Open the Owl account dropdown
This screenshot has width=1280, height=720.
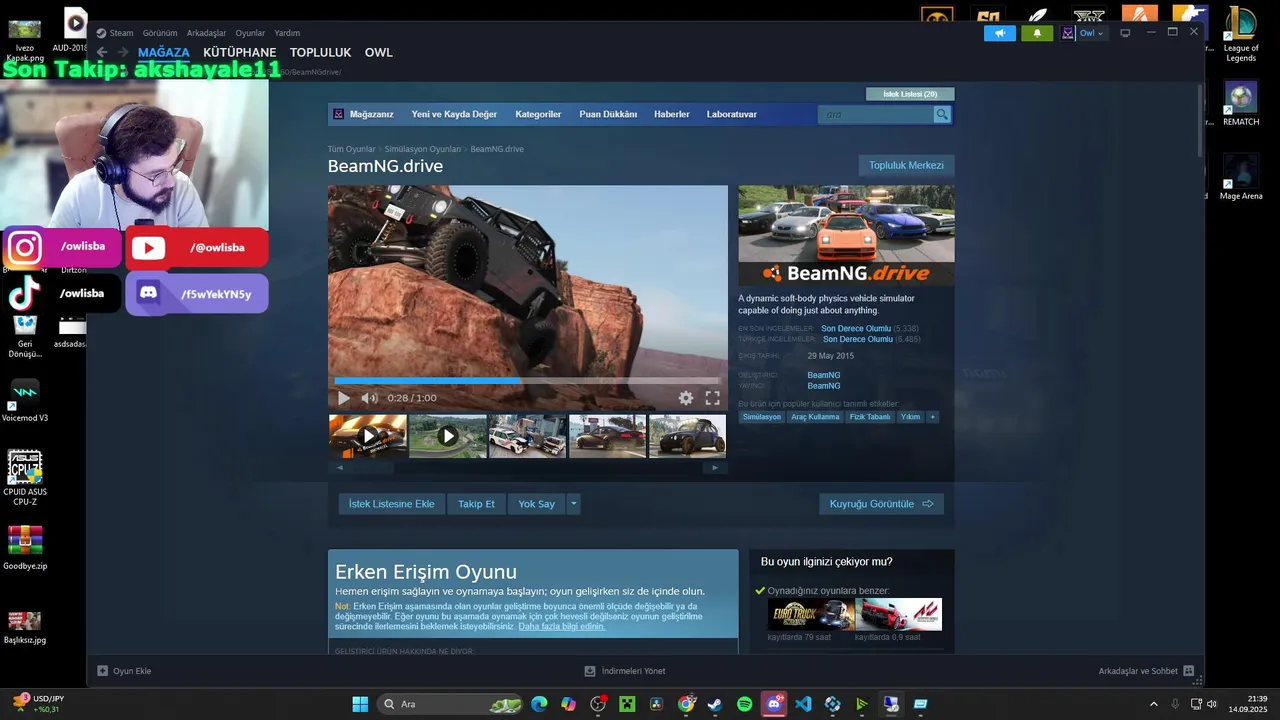[x=1083, y=33]
